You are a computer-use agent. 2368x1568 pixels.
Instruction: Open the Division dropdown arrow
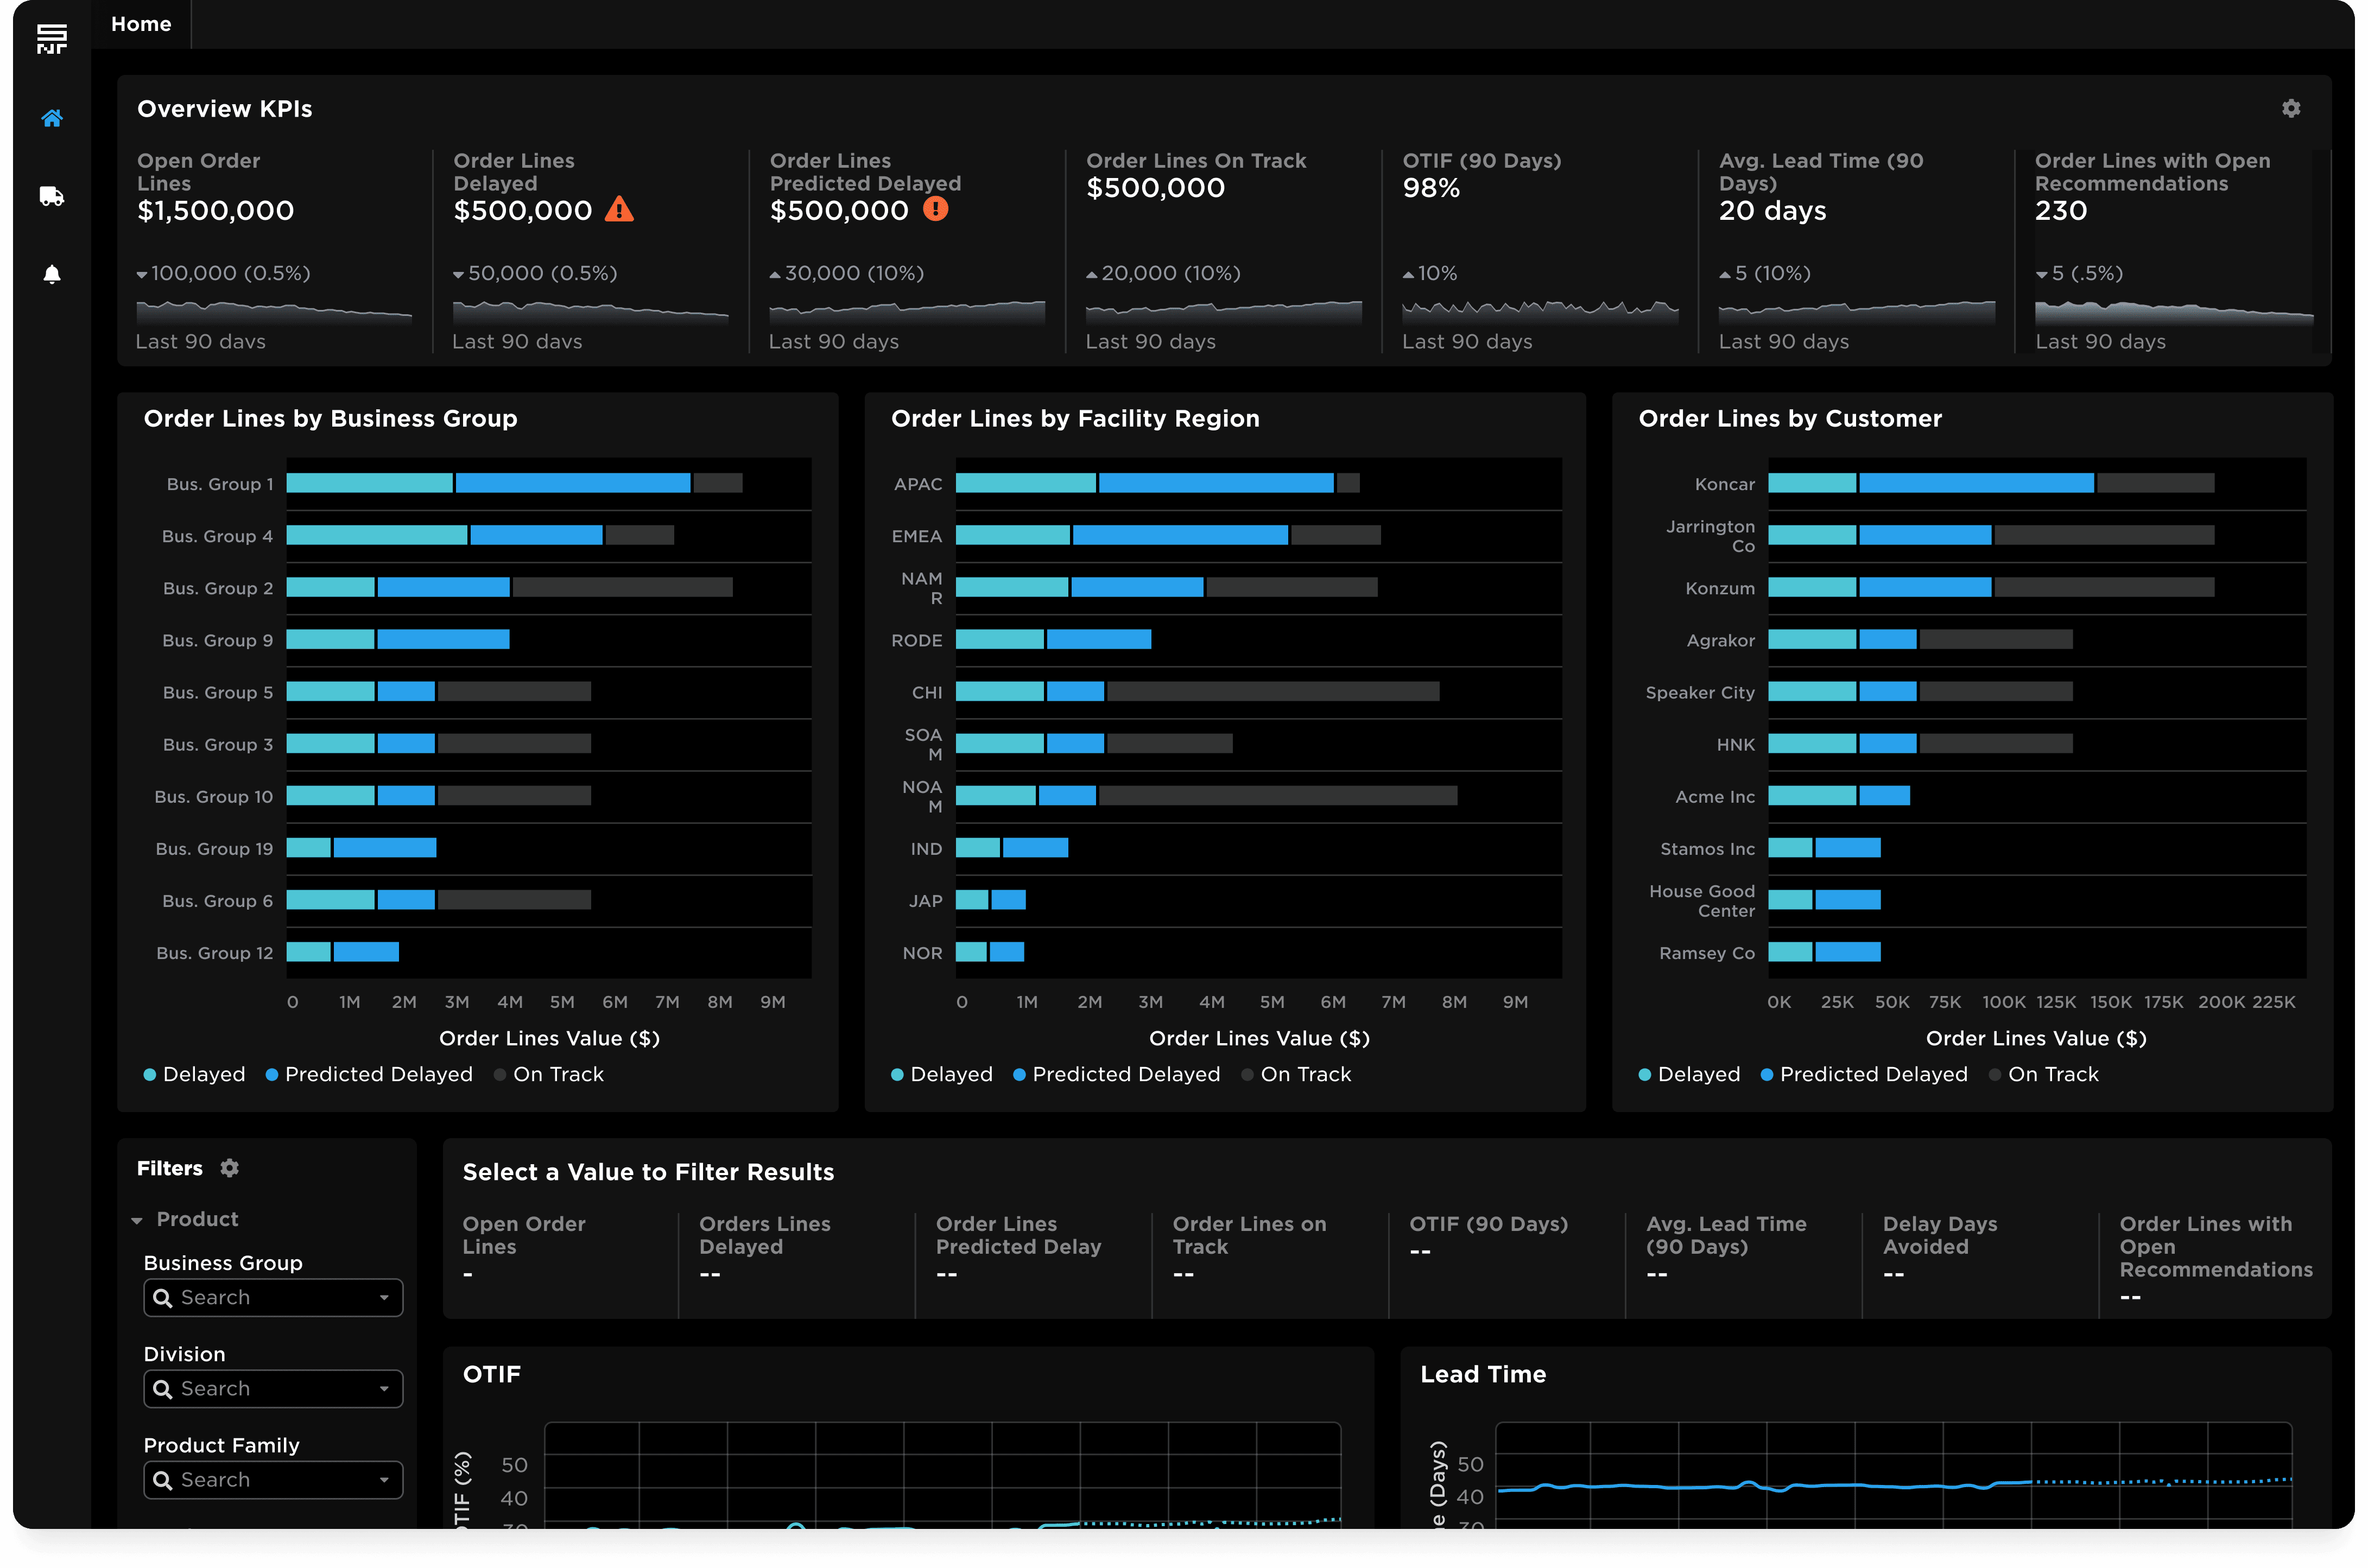pyautogui.click(x=384, y=1389)
